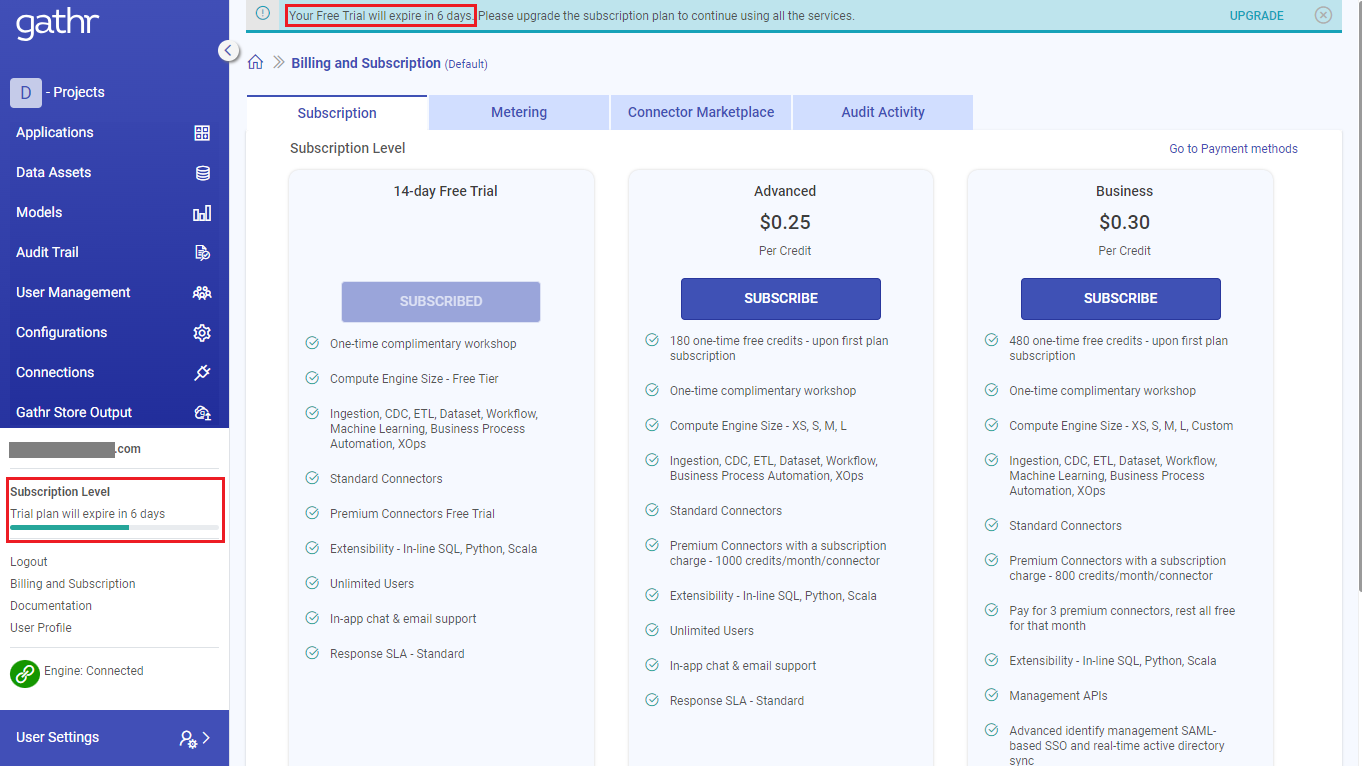
Task: Click the SUBSCRIBED button on Free Trial
Action: 441,301
